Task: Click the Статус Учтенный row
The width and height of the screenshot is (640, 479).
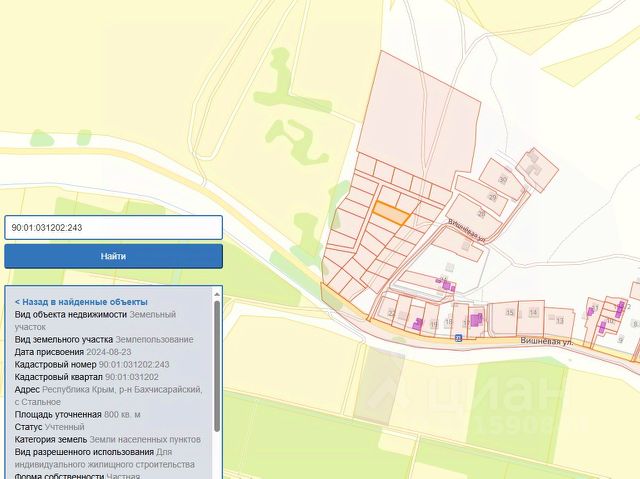Action: [x=49, y=427]
